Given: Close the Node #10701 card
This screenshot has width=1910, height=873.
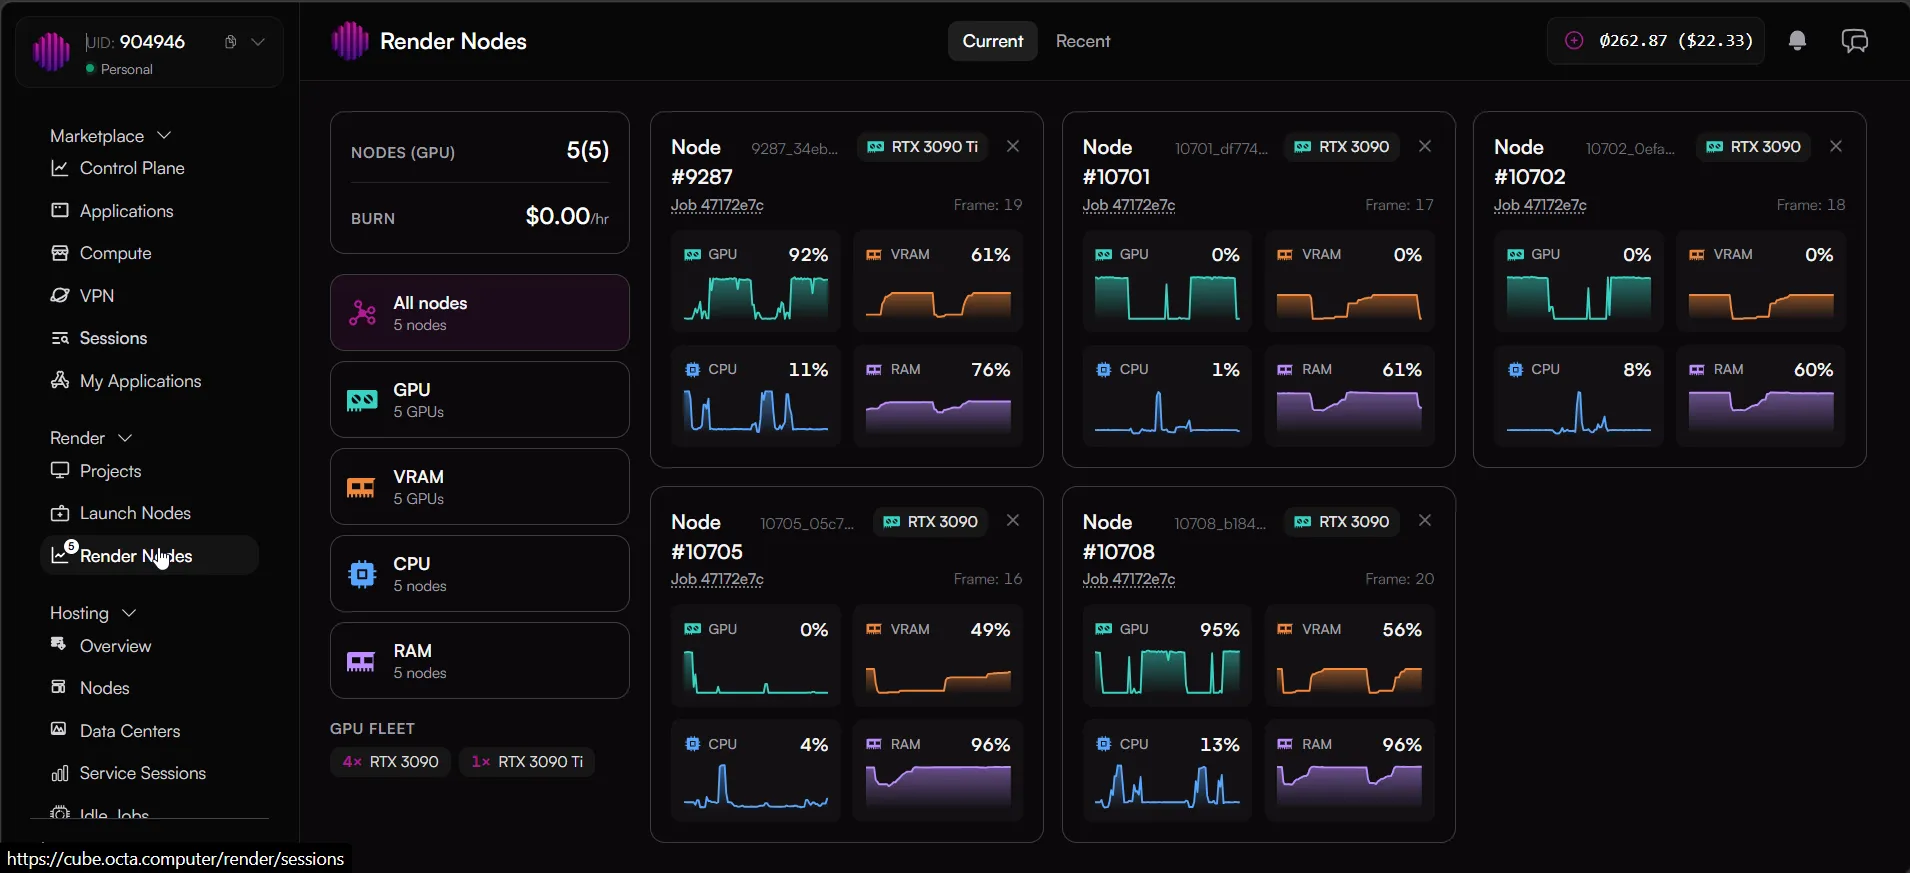Looking at the screenshot, I should 1425,146.
